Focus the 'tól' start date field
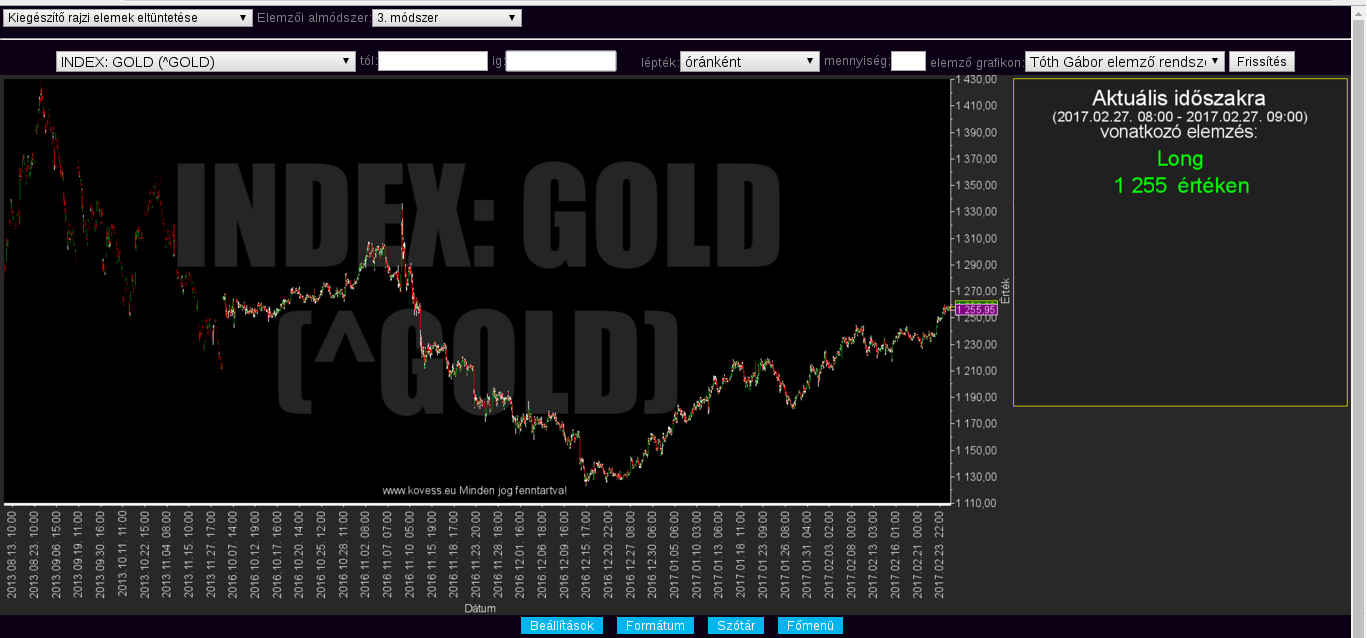 [432, 62]
